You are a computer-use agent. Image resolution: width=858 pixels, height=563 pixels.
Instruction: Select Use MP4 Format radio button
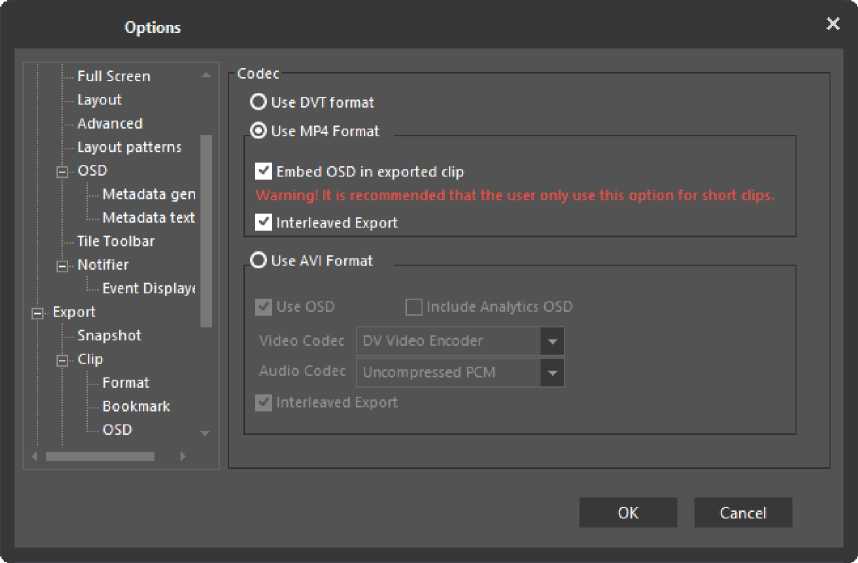pos(259,131)
